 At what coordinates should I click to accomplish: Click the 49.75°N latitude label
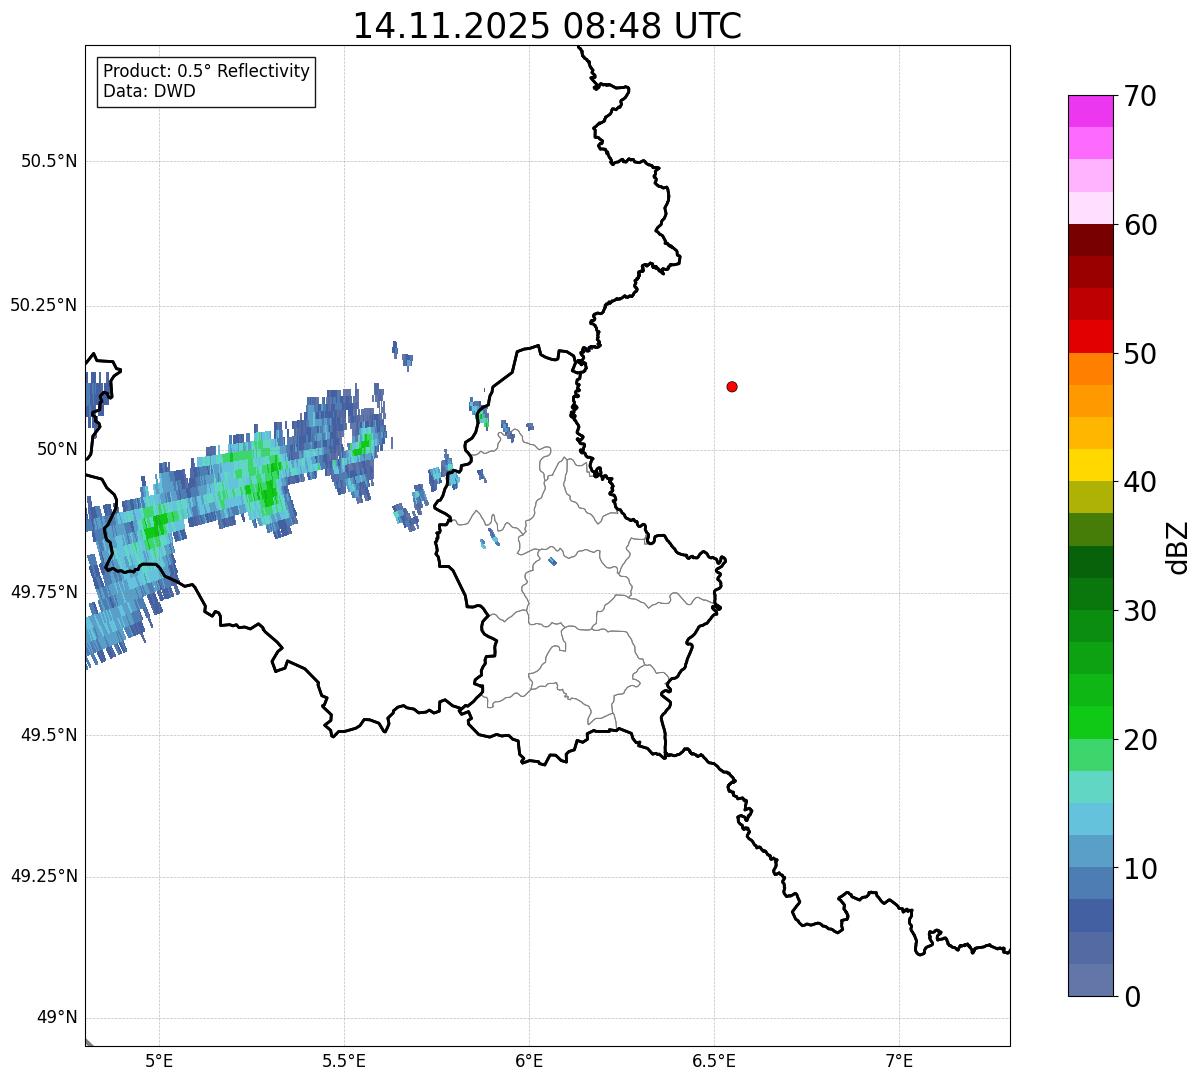[x=44, y=592]
